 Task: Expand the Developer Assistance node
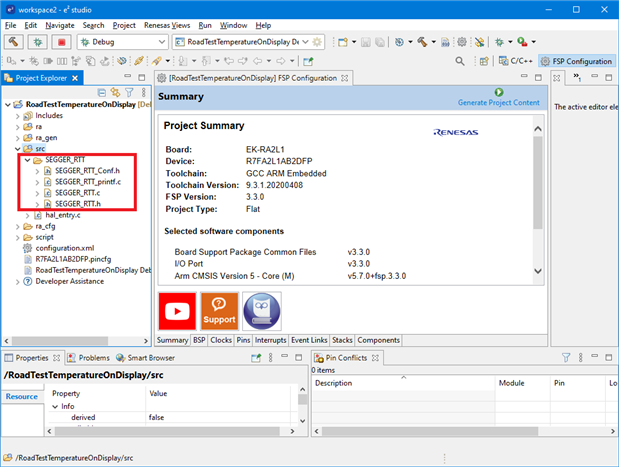(17, 281)
